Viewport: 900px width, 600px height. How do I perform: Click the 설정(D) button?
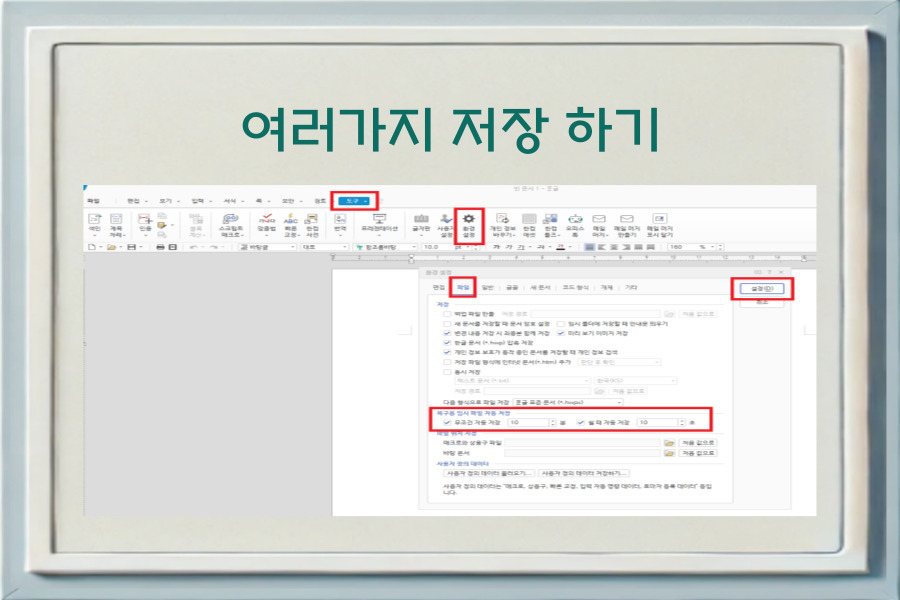coord(762,289)
